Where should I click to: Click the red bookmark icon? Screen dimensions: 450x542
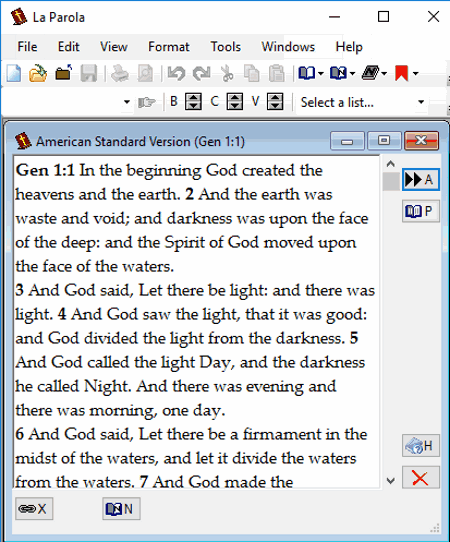click(402, 73)
